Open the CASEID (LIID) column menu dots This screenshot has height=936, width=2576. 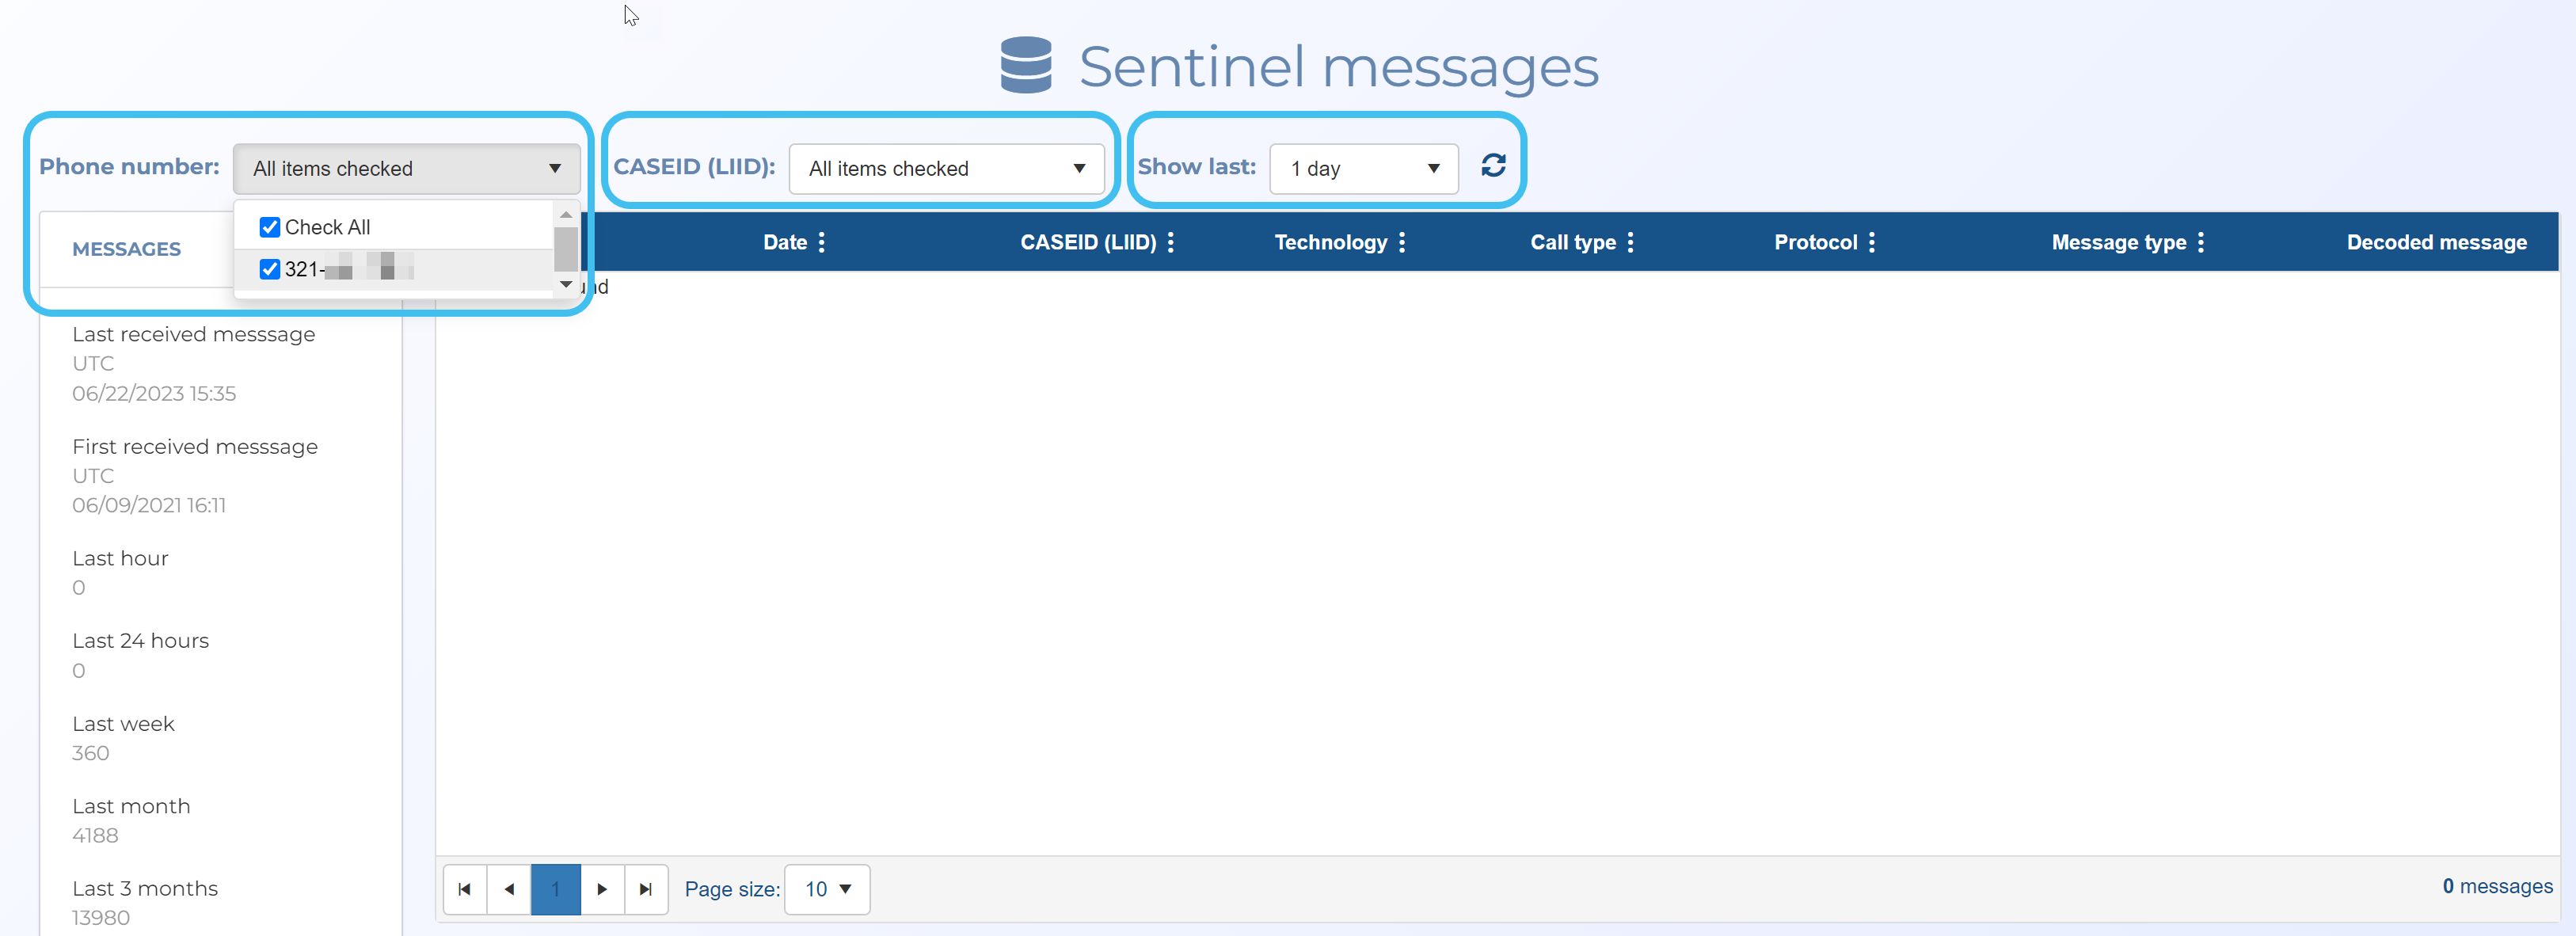tap(1170, 242)
